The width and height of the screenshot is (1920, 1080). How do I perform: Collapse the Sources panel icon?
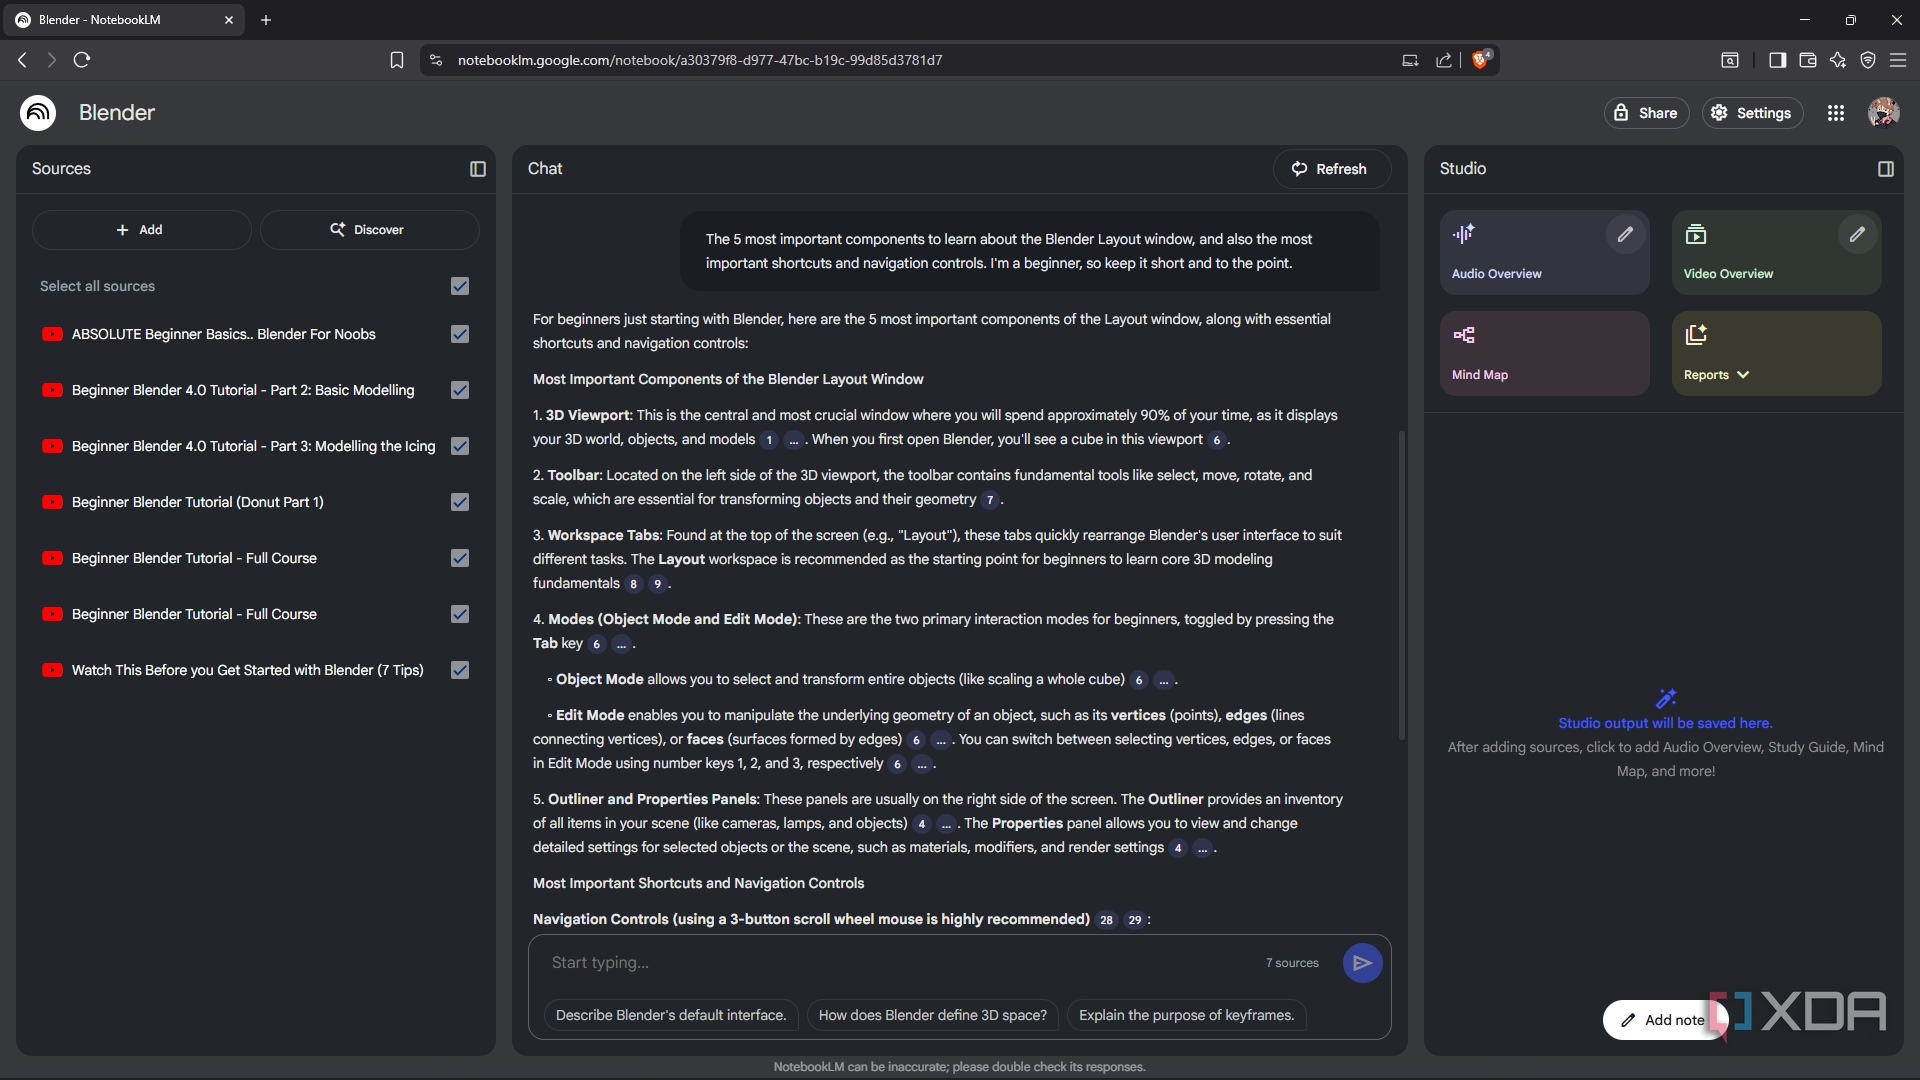click(x=478, y=169)
